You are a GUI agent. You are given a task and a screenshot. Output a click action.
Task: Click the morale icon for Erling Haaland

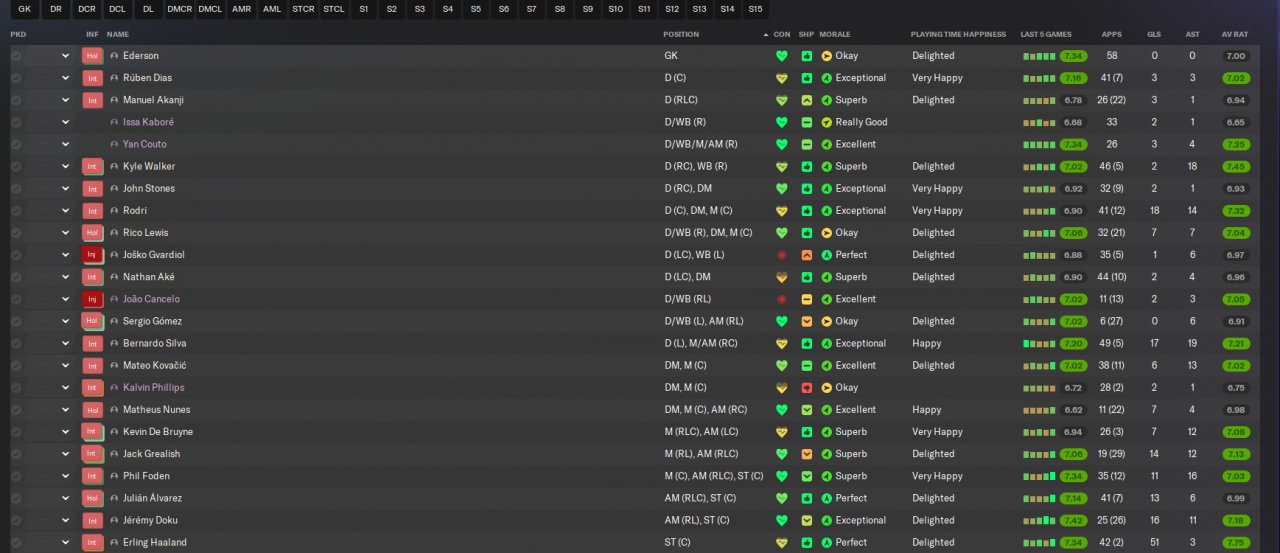[827, 542]
